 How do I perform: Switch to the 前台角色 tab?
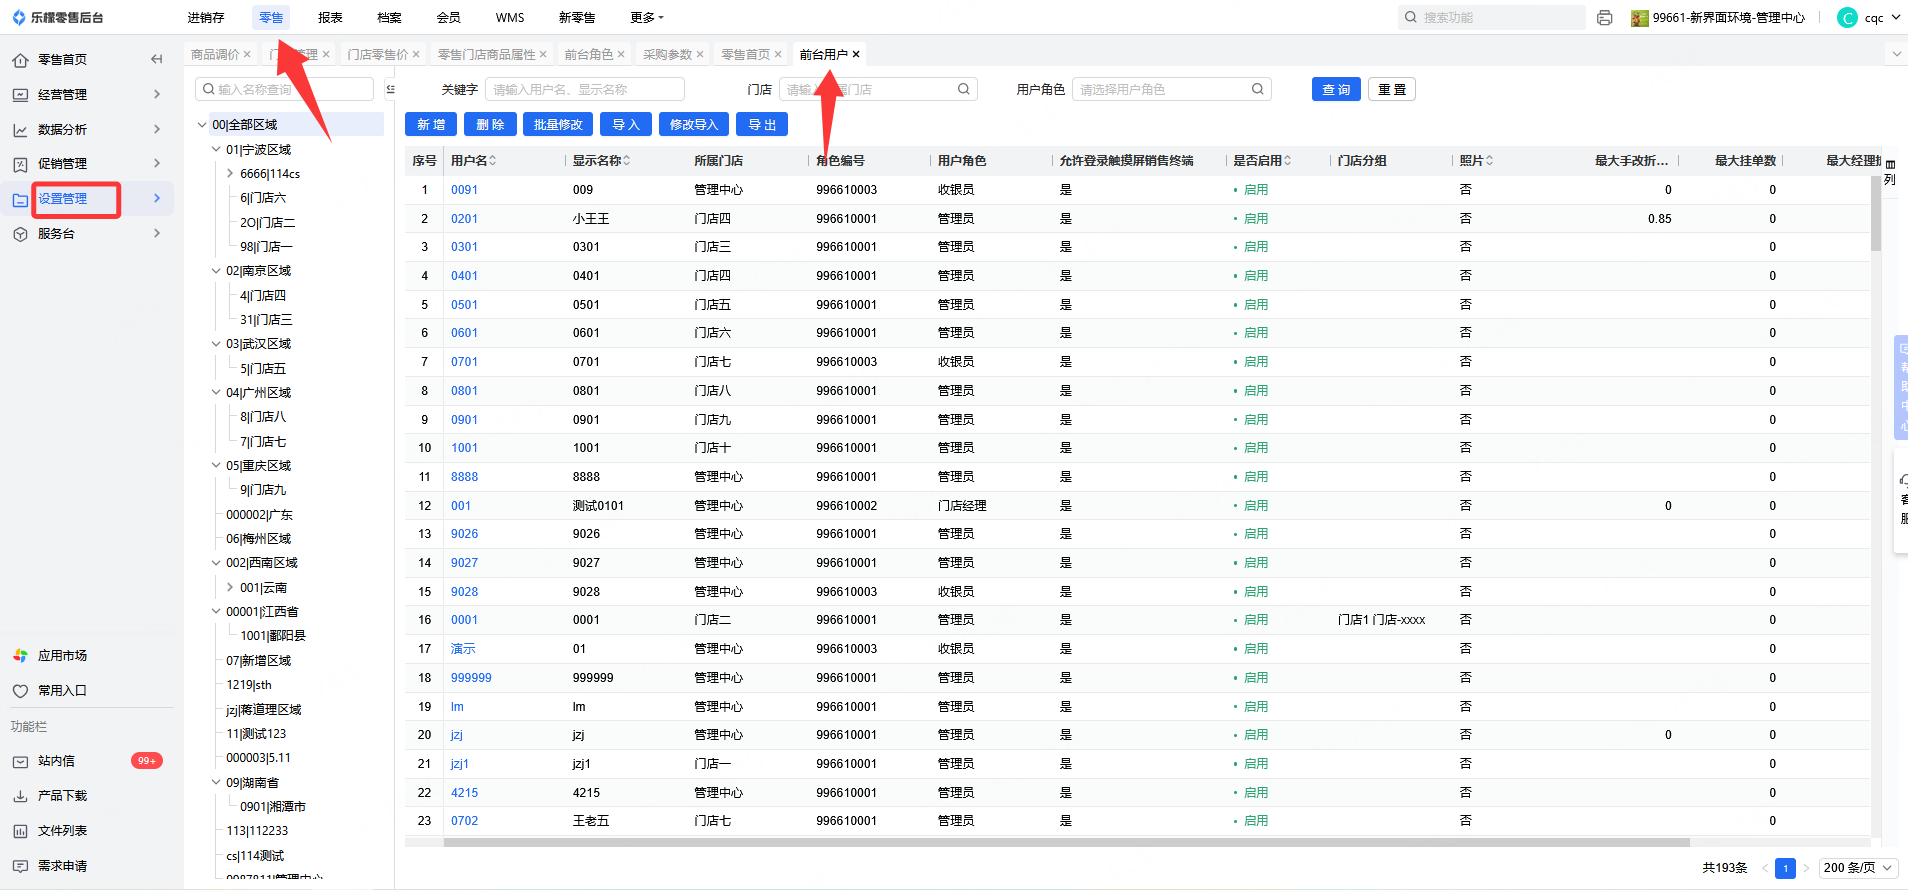pyautogui.click(x=588, y=55)
